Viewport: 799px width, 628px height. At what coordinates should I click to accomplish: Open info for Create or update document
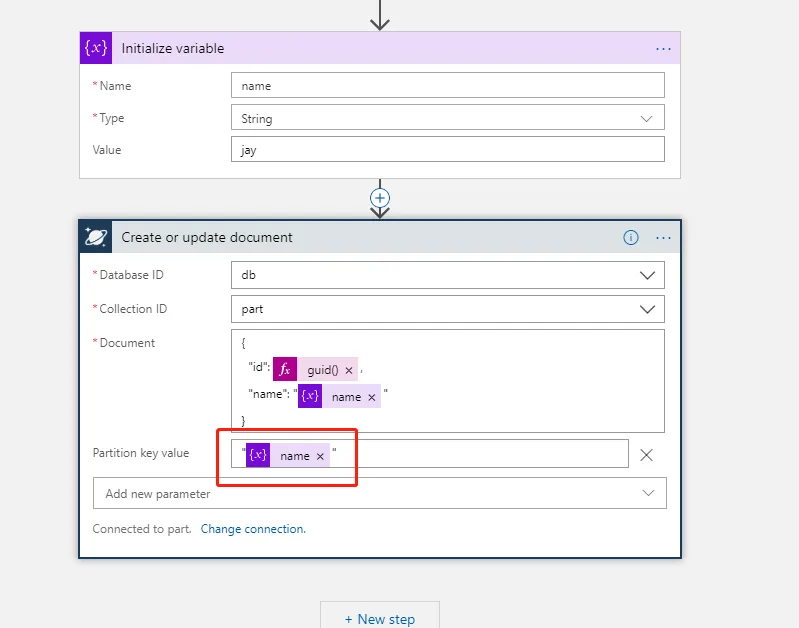(631, 238)
